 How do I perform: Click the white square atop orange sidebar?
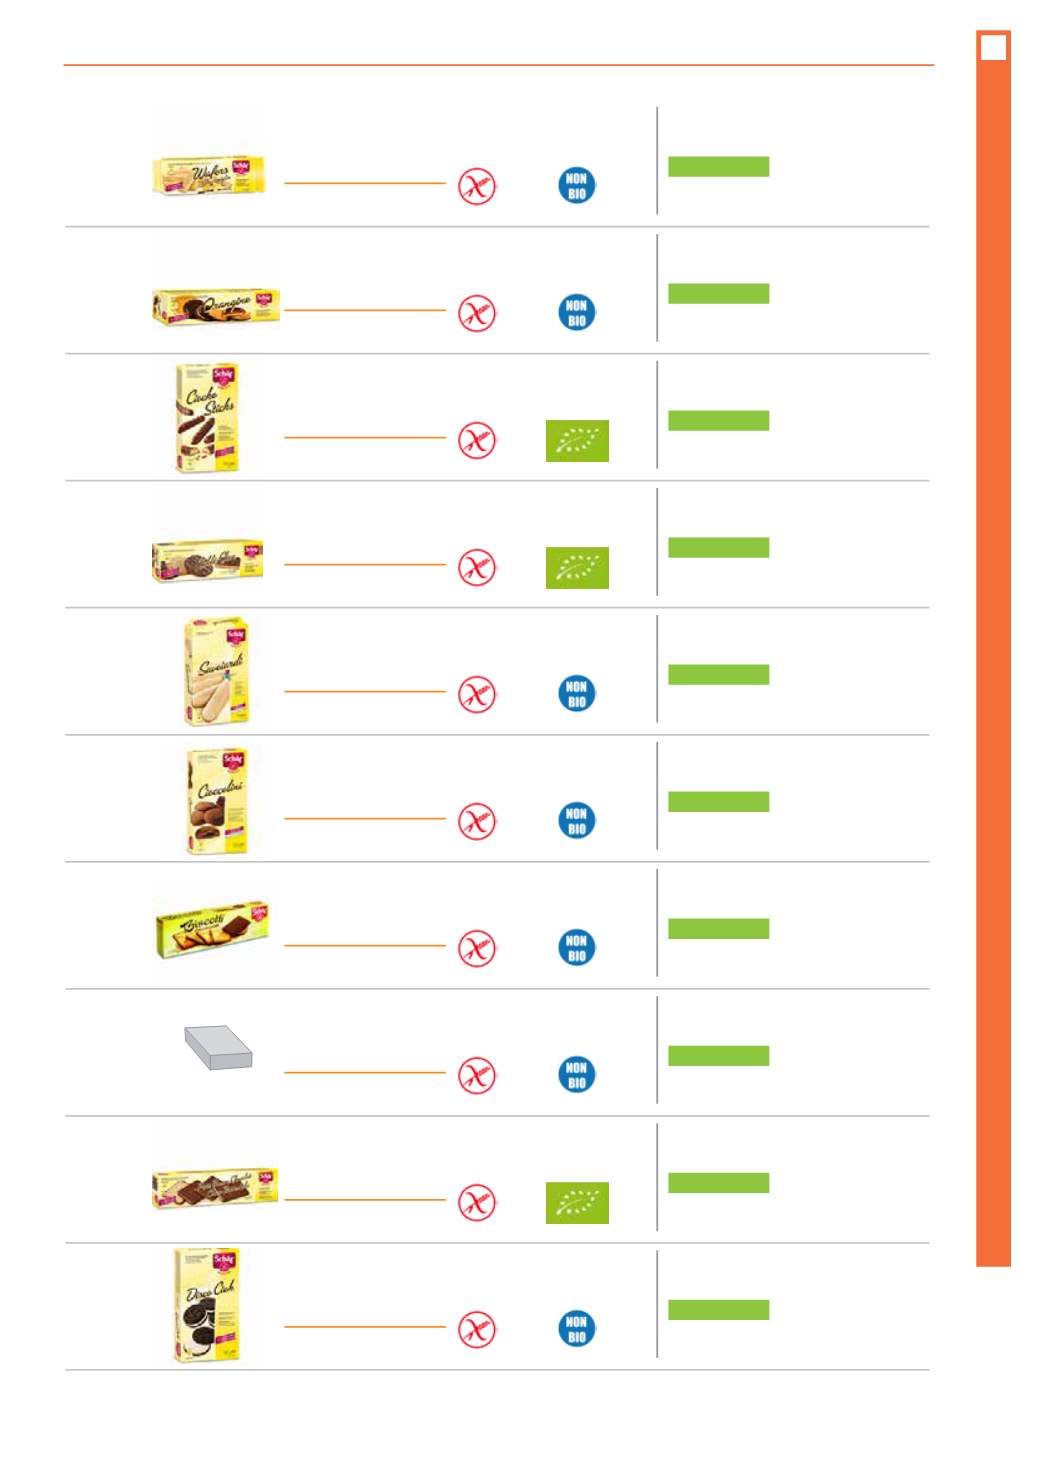[x=993, y=47]
